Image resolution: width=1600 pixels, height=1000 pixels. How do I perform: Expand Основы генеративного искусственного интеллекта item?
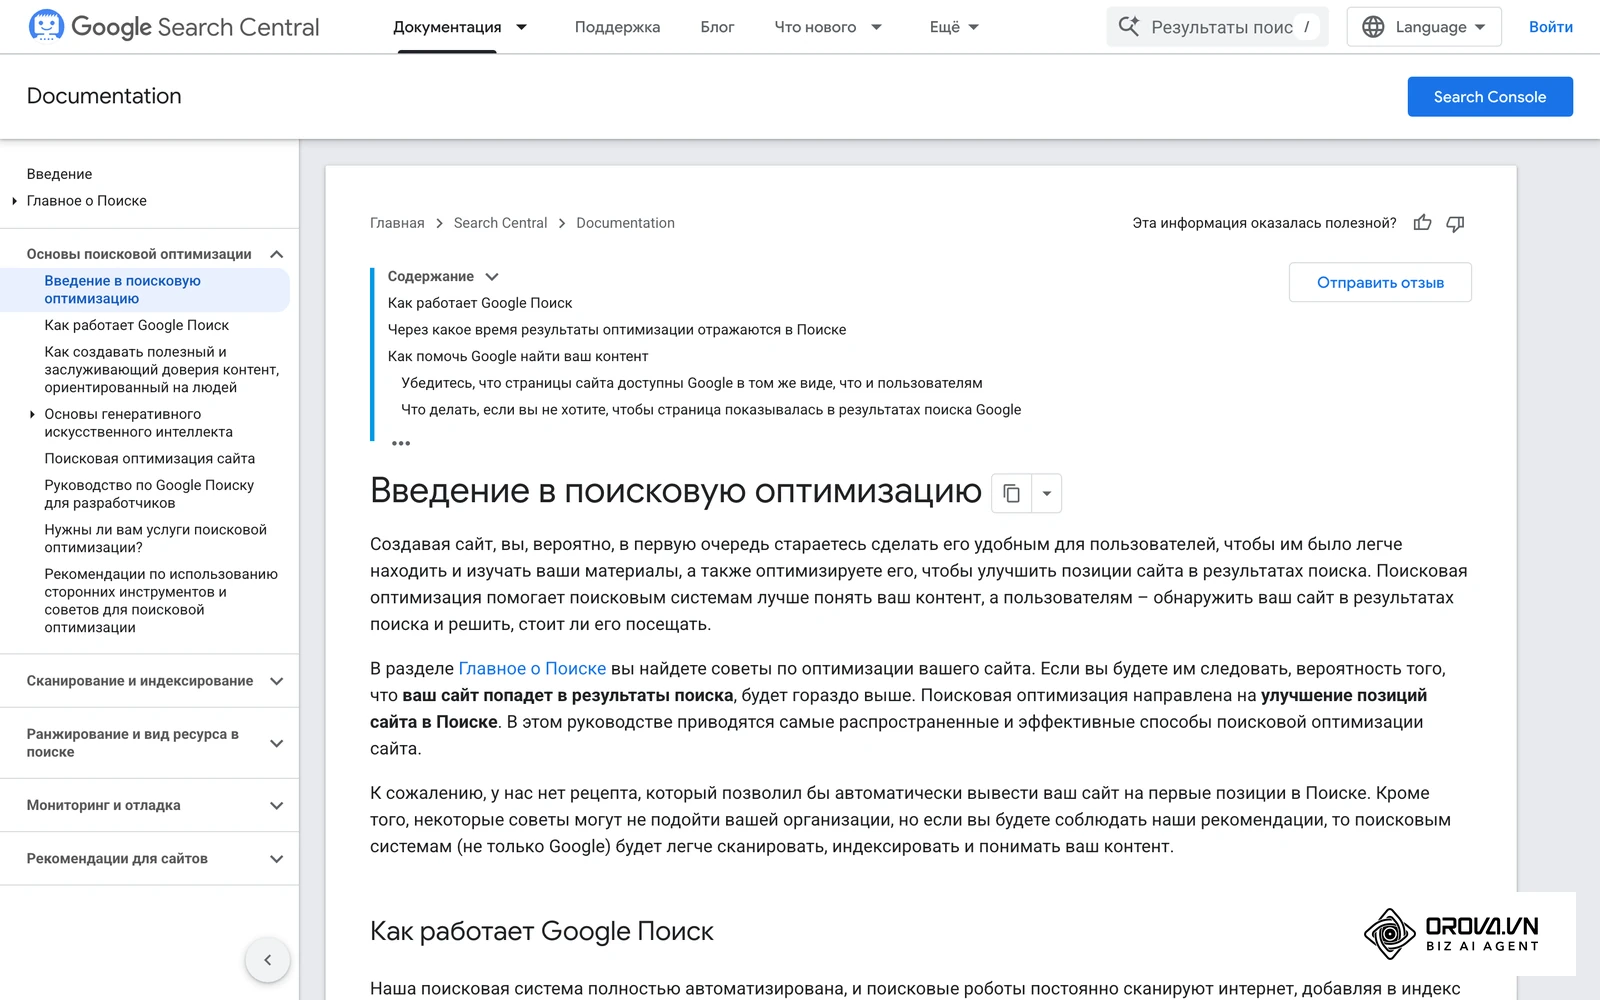tap(32, 414)
